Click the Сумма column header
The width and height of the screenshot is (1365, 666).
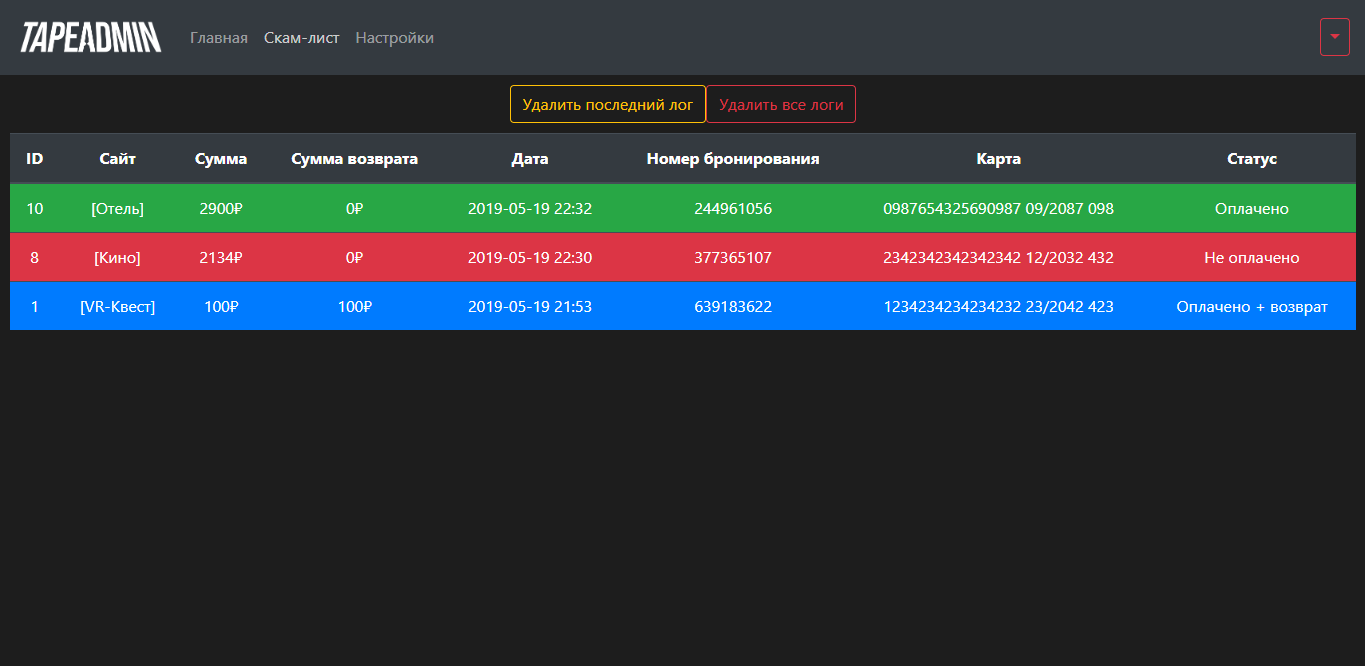[221, 159]
